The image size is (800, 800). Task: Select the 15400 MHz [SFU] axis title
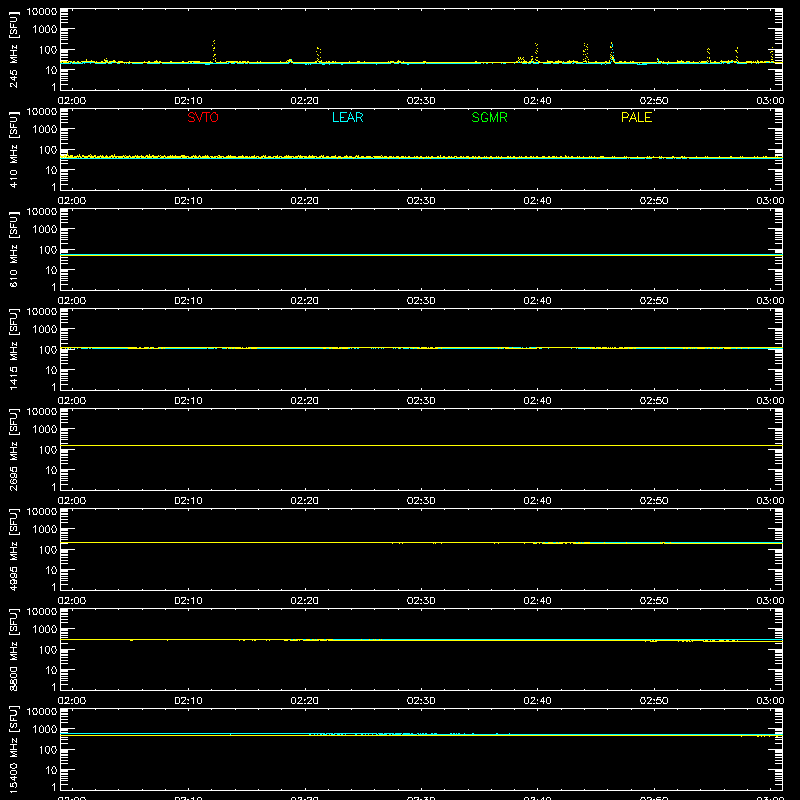click(14, 749)
